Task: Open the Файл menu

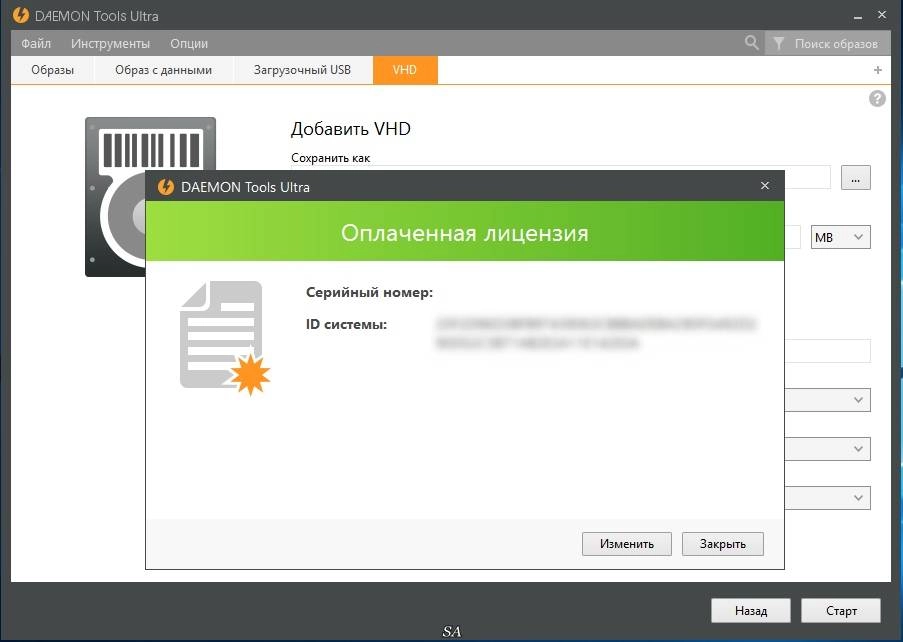Action: pyautogui.click(x=36, y=44)
